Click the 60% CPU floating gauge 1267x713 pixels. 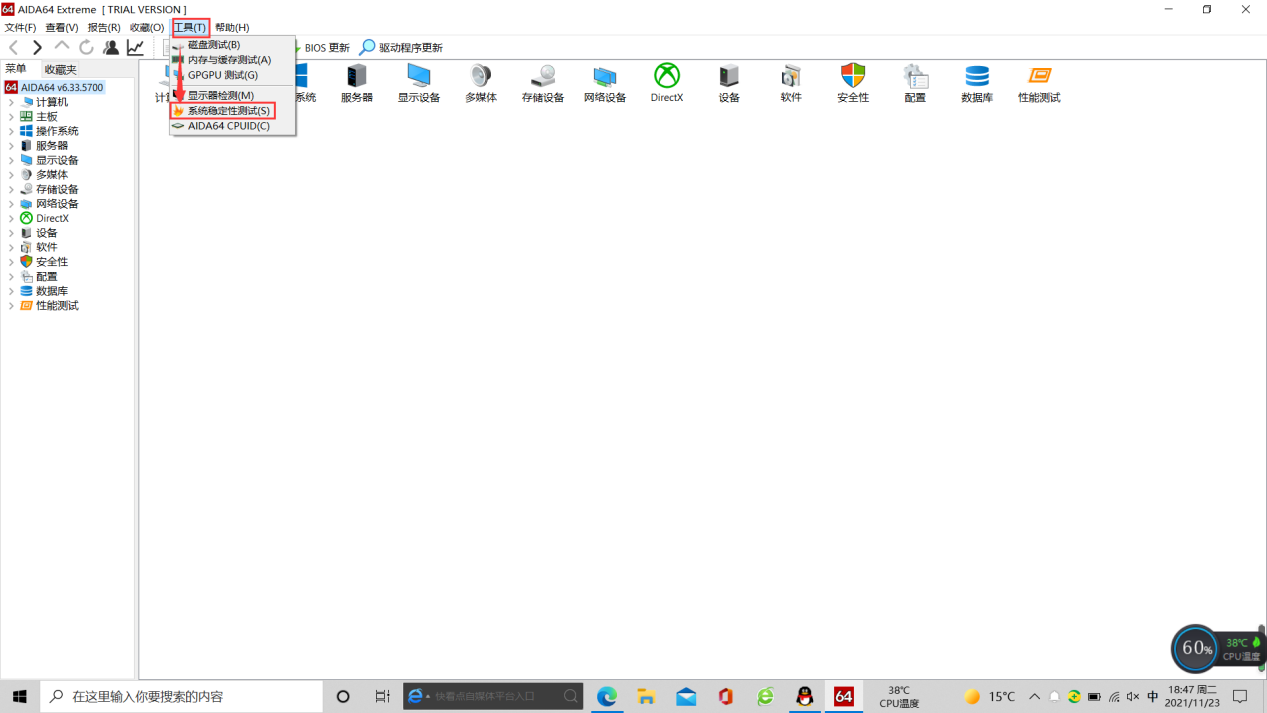coord(1196,648)
